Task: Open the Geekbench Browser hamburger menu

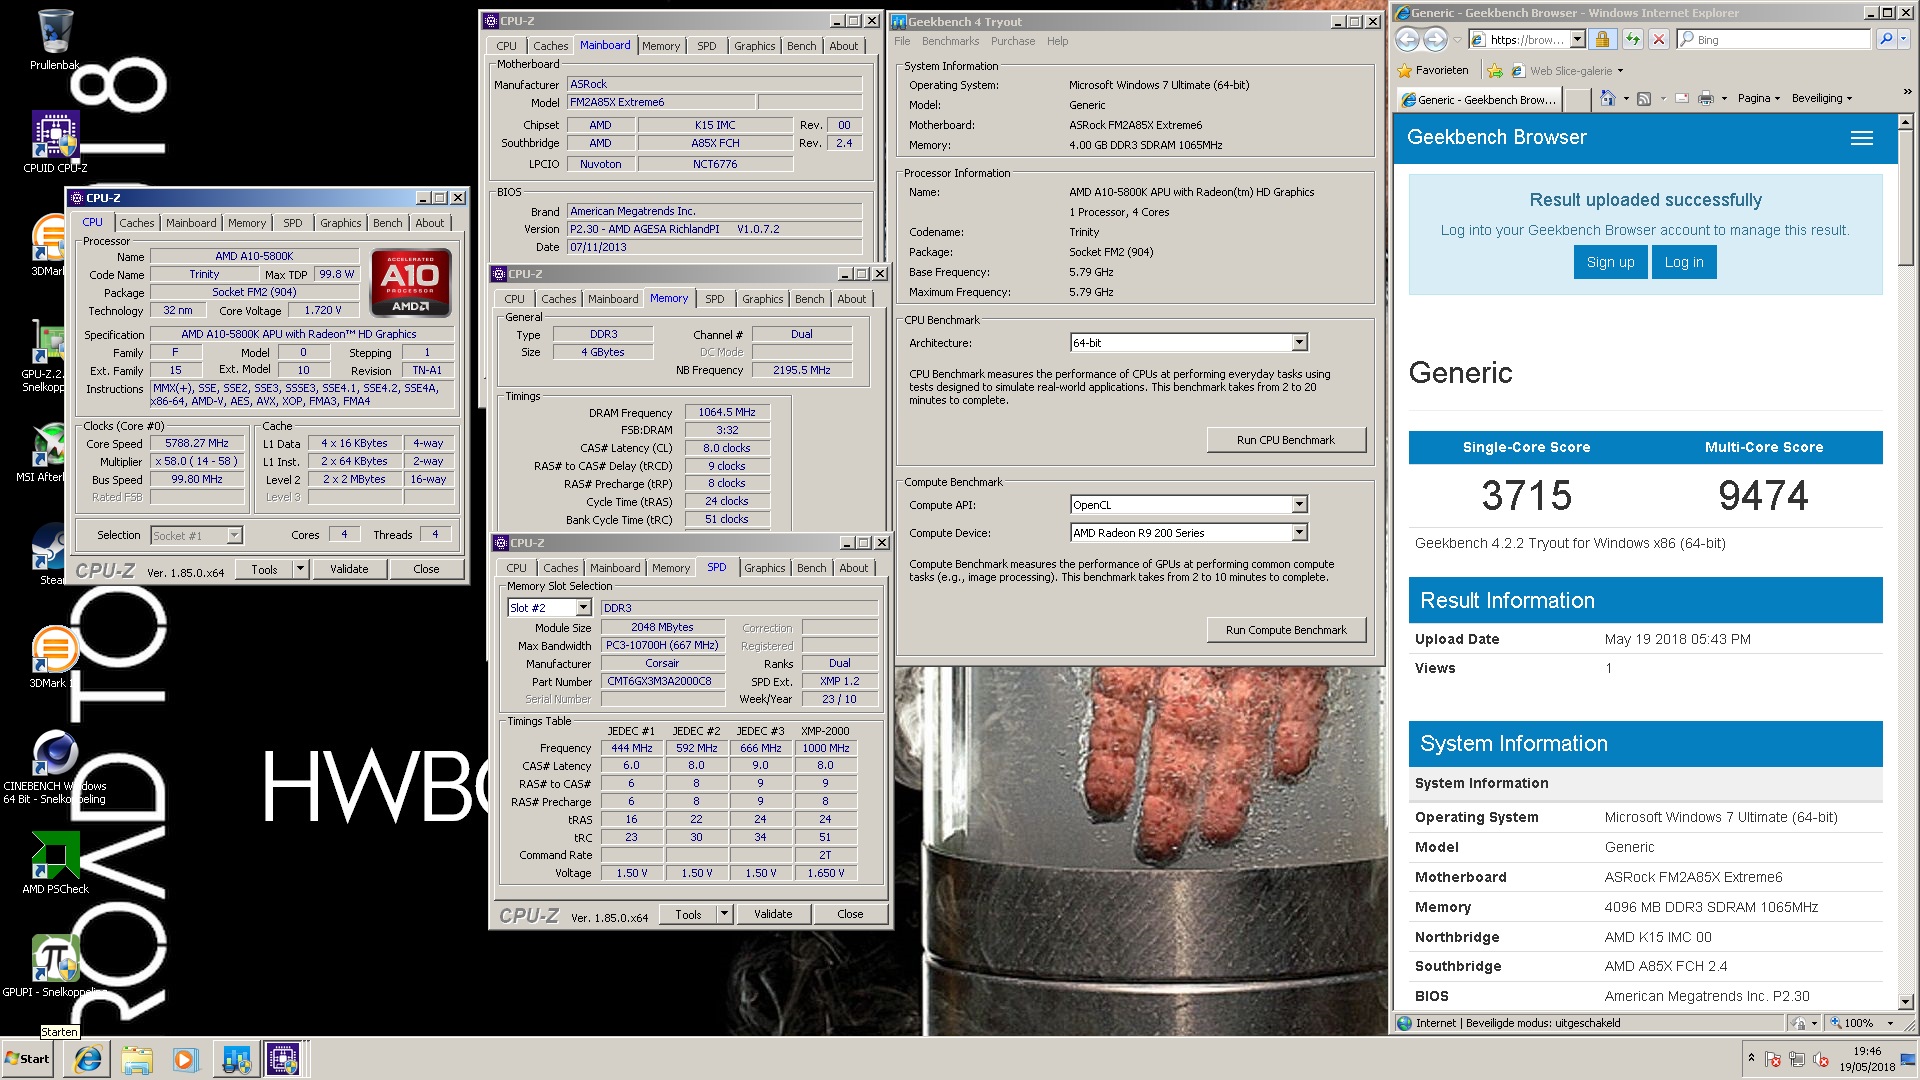Action: pos(1861,138)
